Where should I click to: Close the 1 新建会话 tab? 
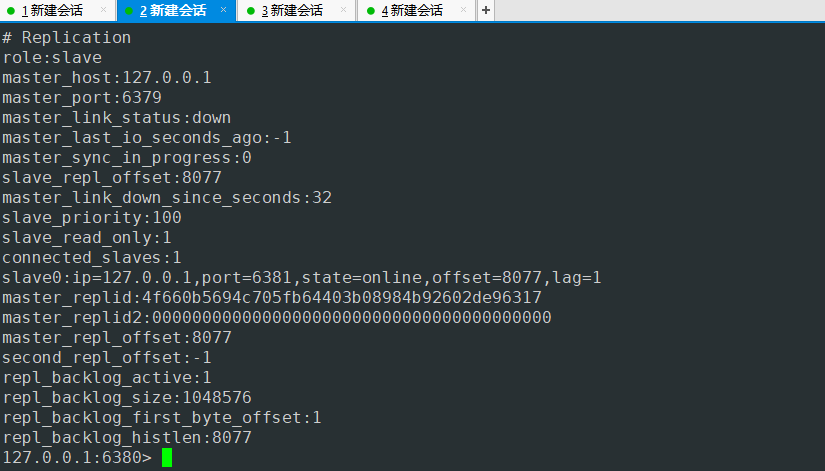pos(103,10)
